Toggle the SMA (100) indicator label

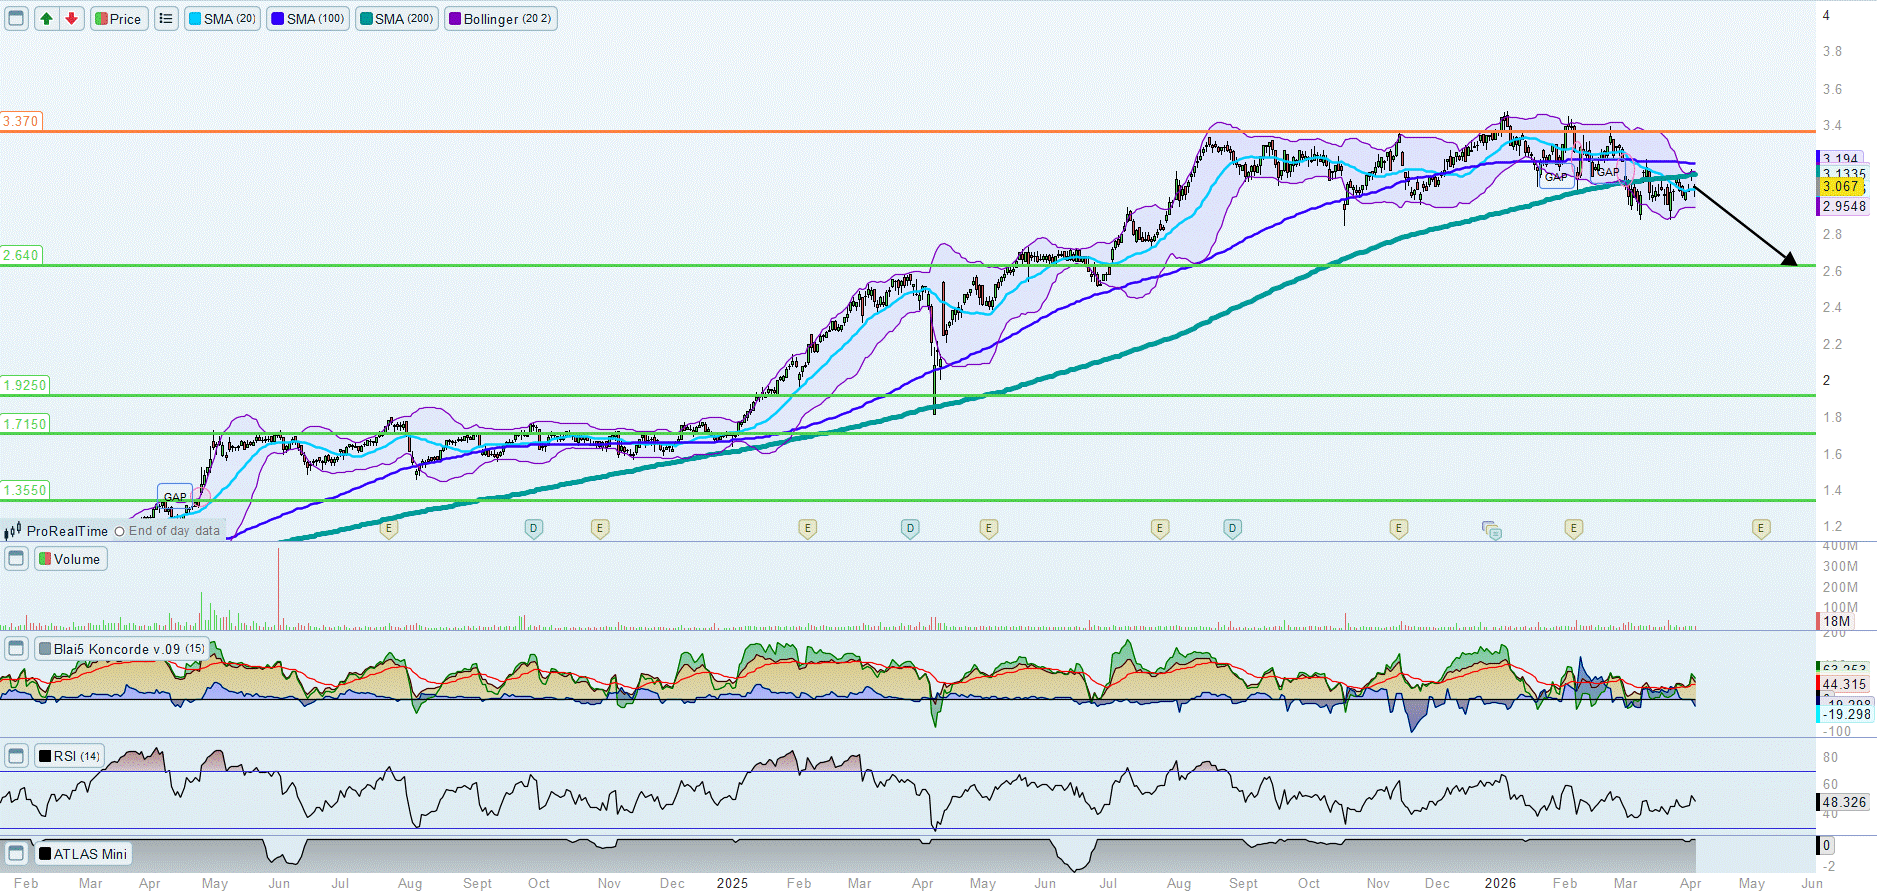[x=308, y=19]
